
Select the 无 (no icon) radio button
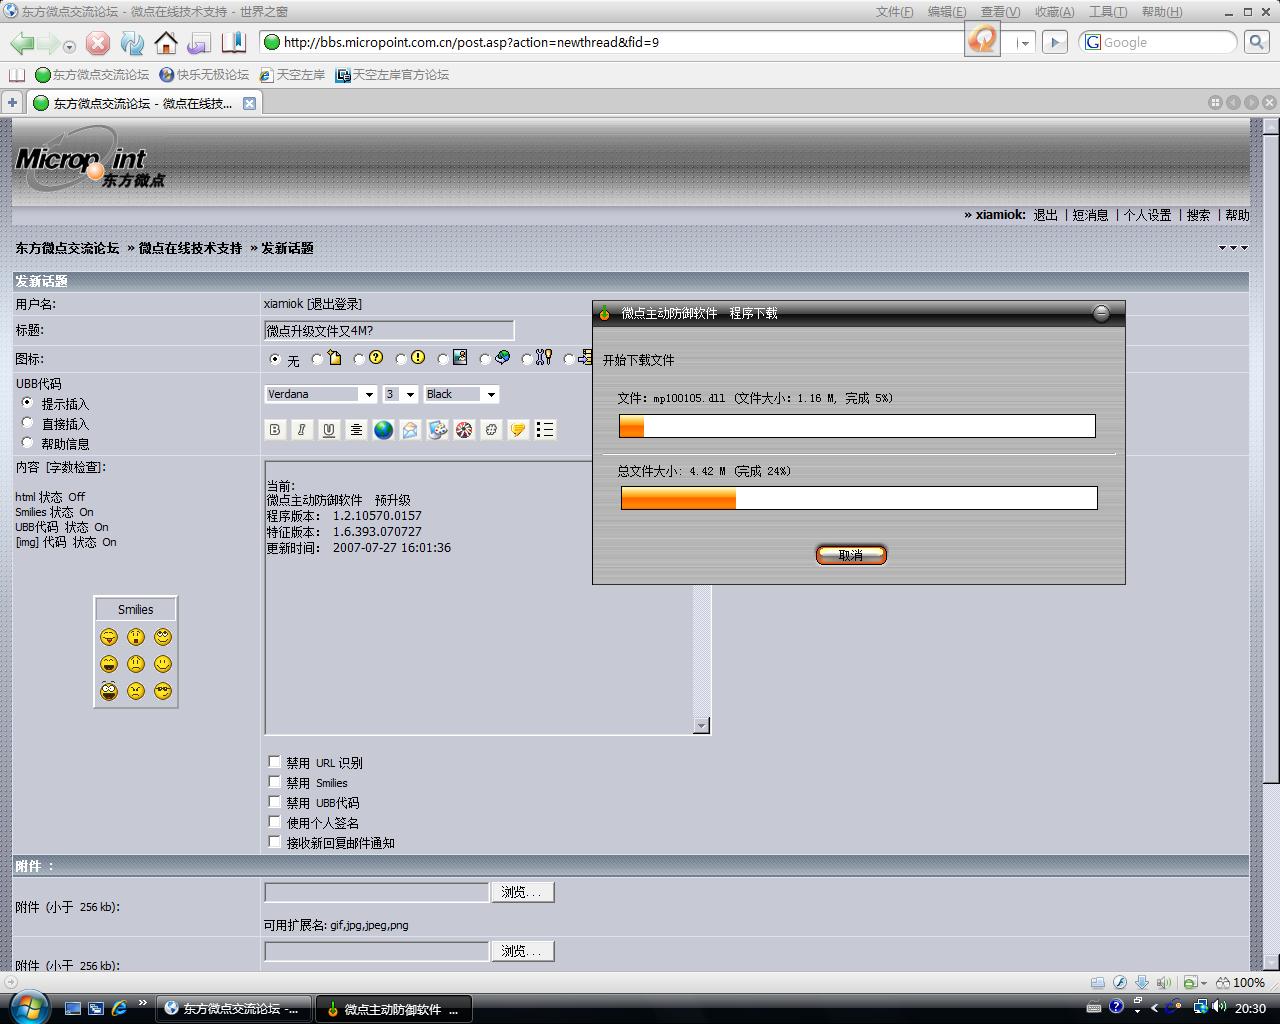click(276, 359)
